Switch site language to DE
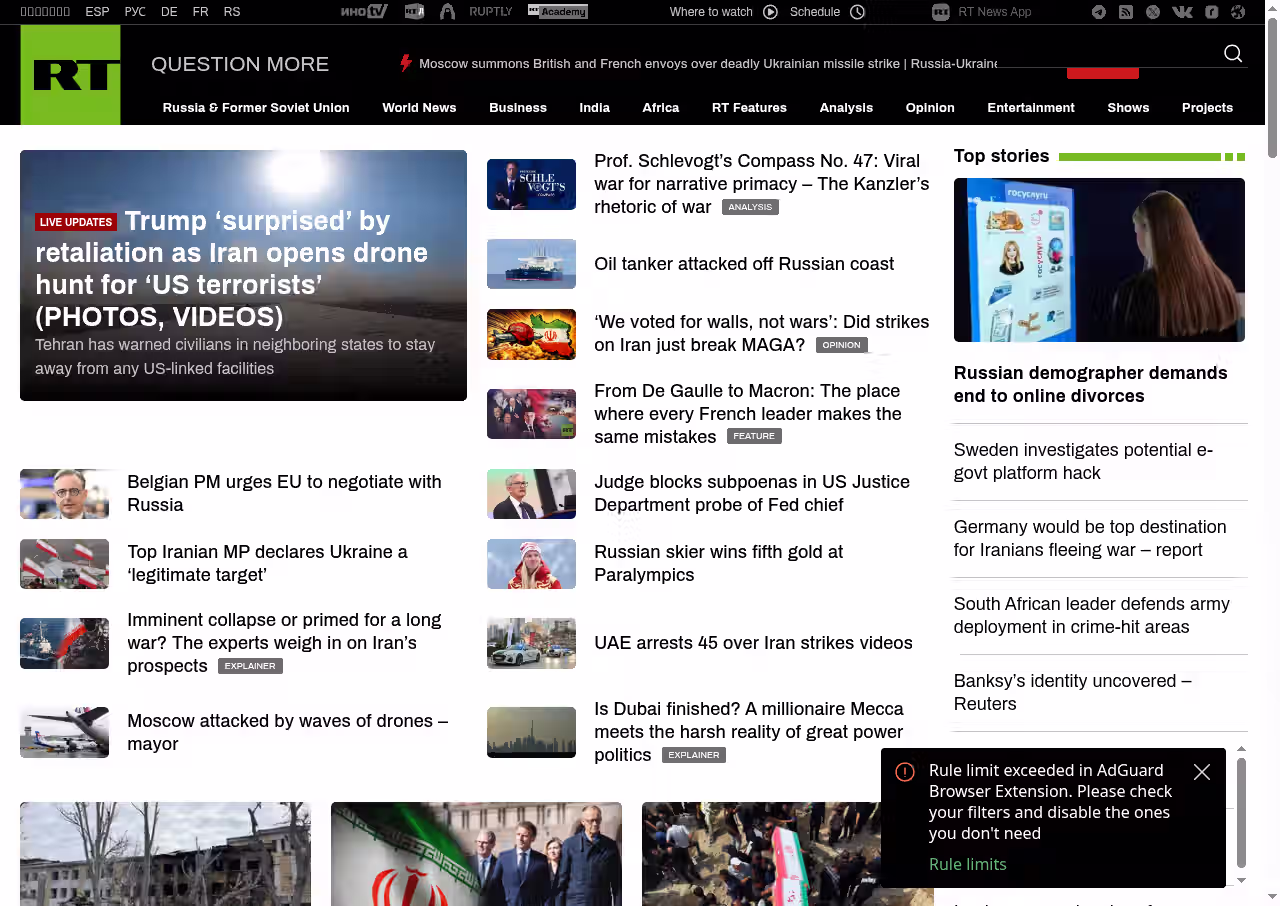 169,12
